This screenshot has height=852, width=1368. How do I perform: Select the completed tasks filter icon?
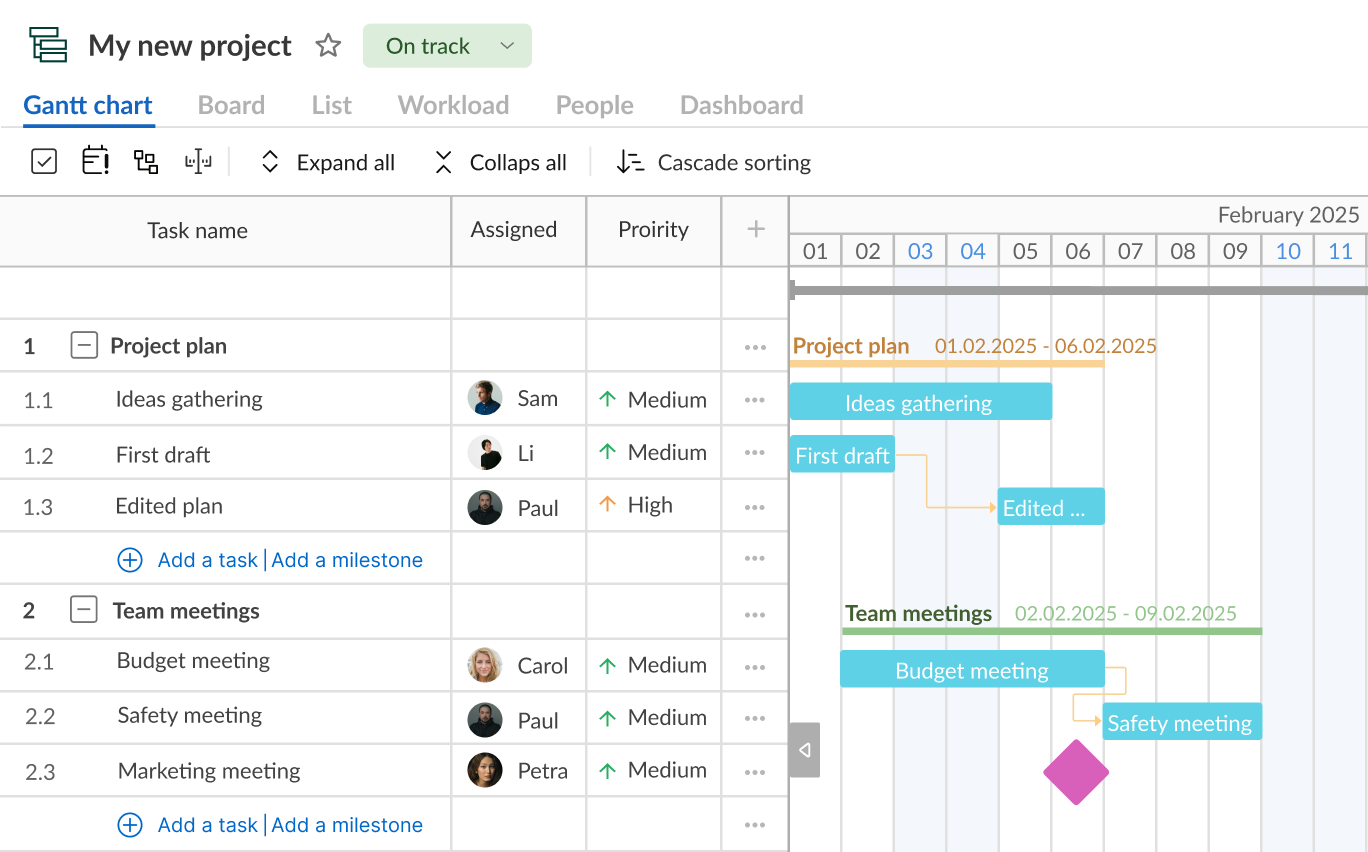pyautogui.click(x=44, y=161)
